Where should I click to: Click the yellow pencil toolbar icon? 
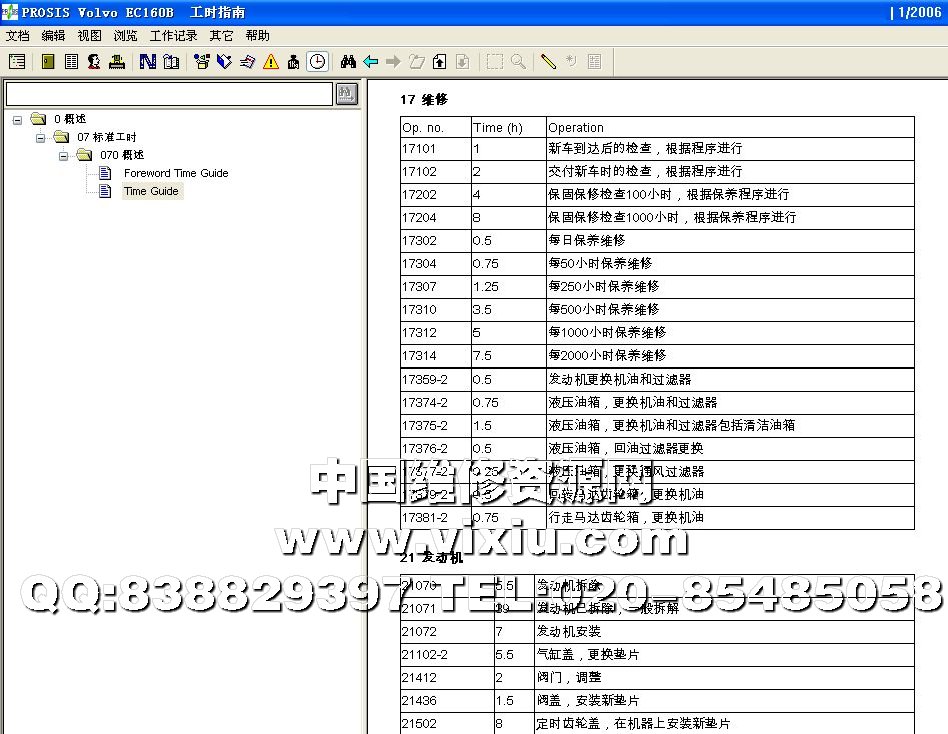point(548,62)
